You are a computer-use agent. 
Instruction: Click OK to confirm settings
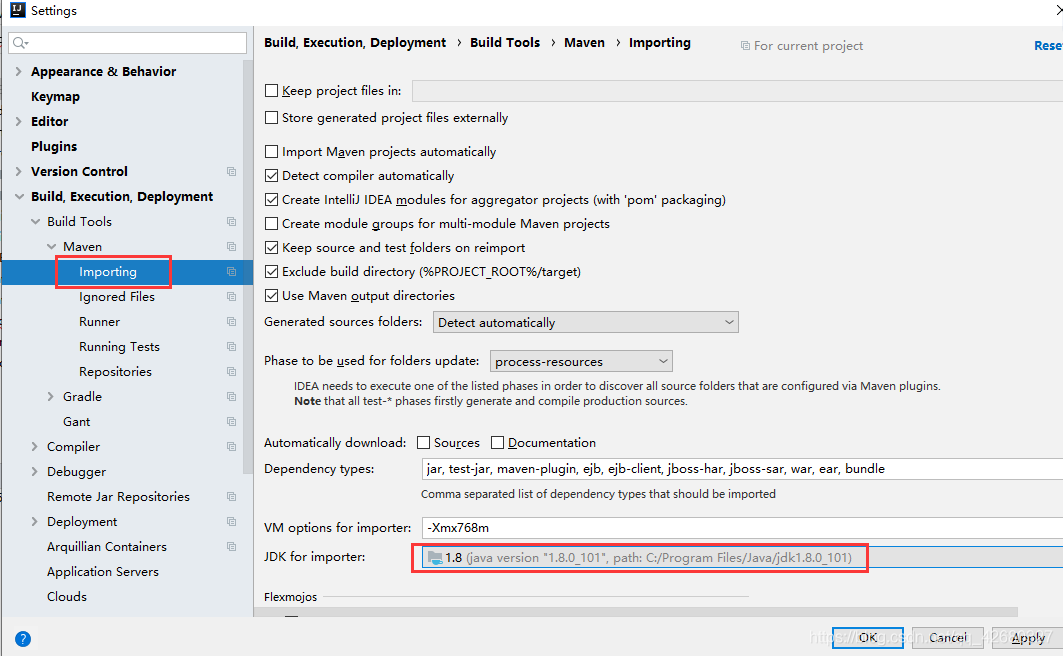868,638
